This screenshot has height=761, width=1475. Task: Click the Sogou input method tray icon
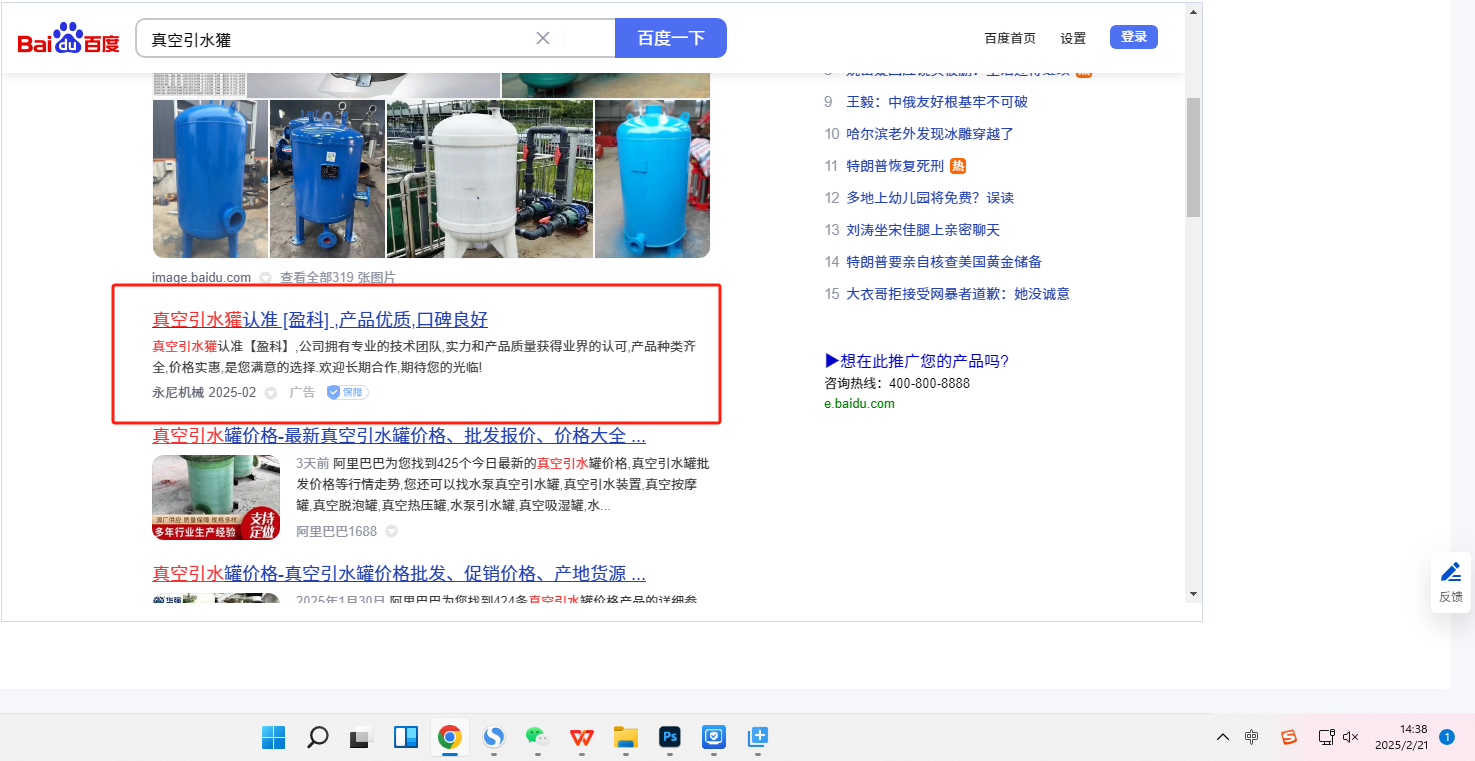pos(1289,738)
